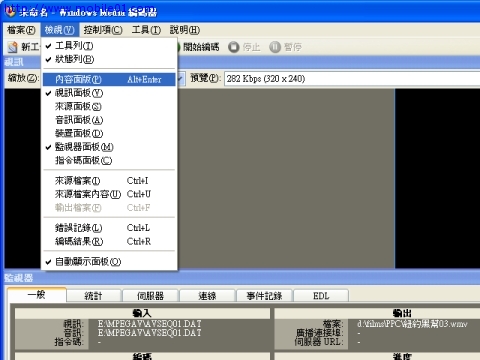Click the 輸入 column header
The image size is (480, 360).
[x=142, y=313]
